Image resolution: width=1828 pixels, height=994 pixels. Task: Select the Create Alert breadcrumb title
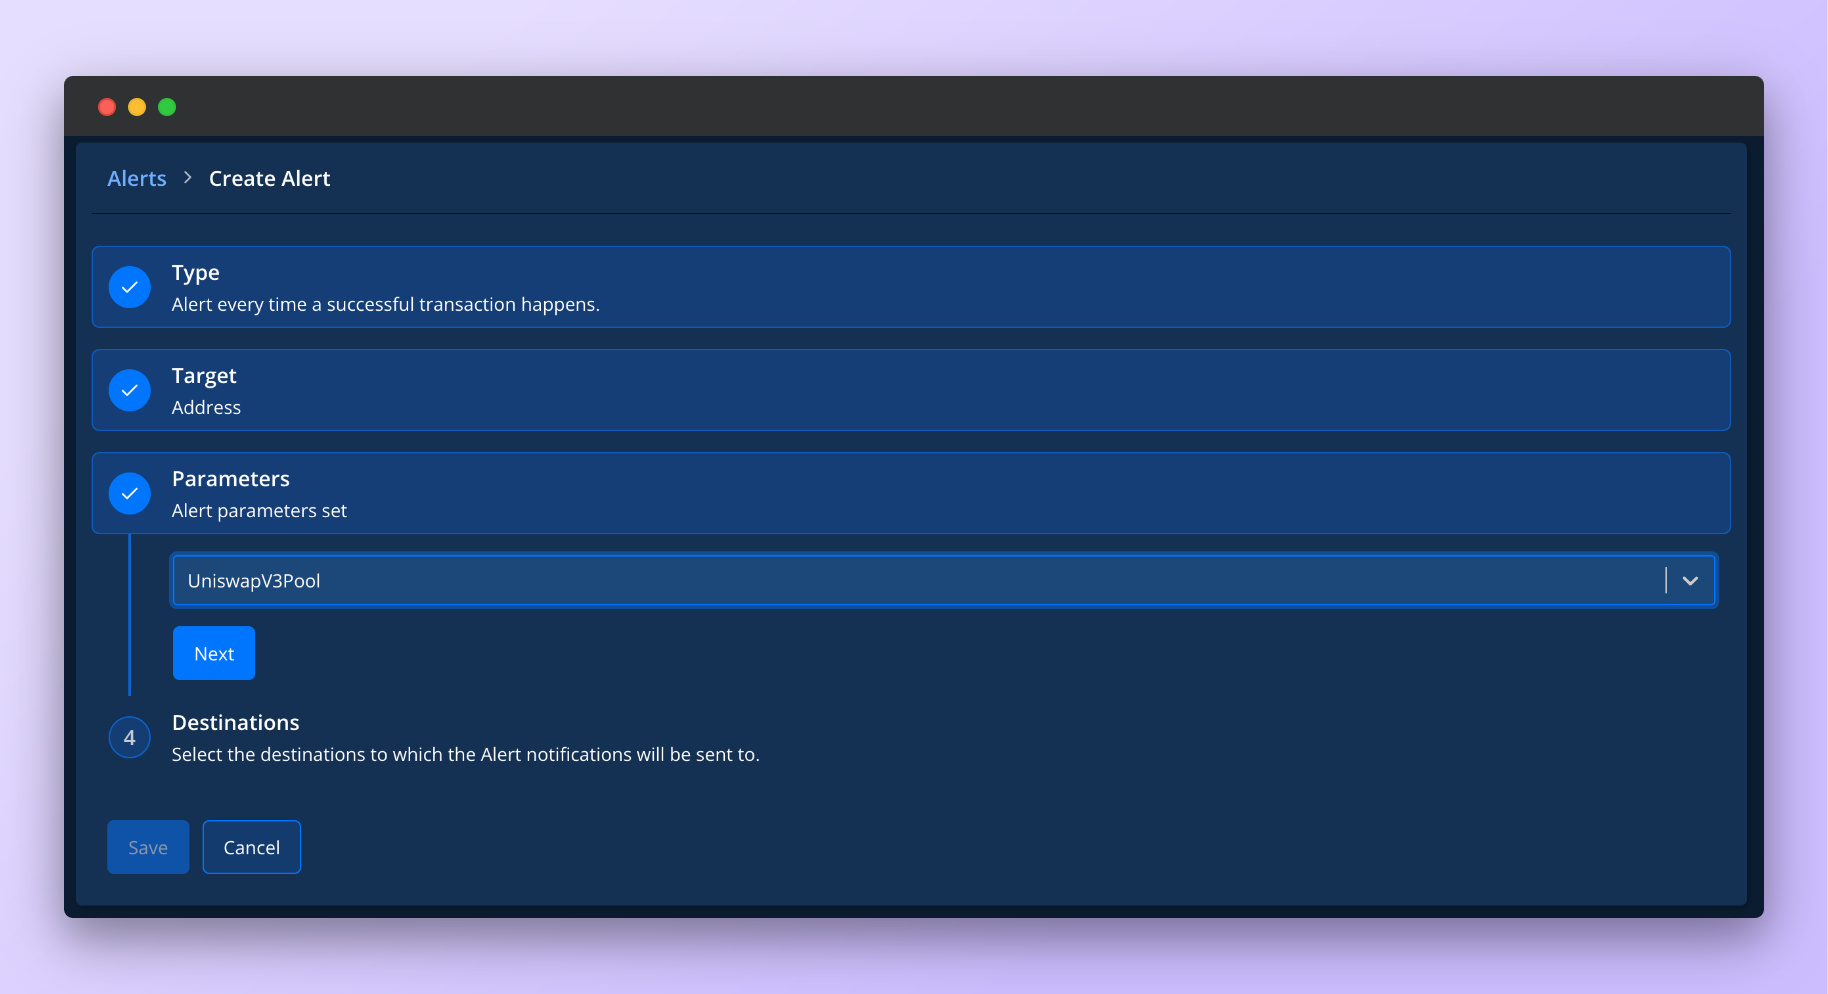pyautogui.click(x=269, y=178)
